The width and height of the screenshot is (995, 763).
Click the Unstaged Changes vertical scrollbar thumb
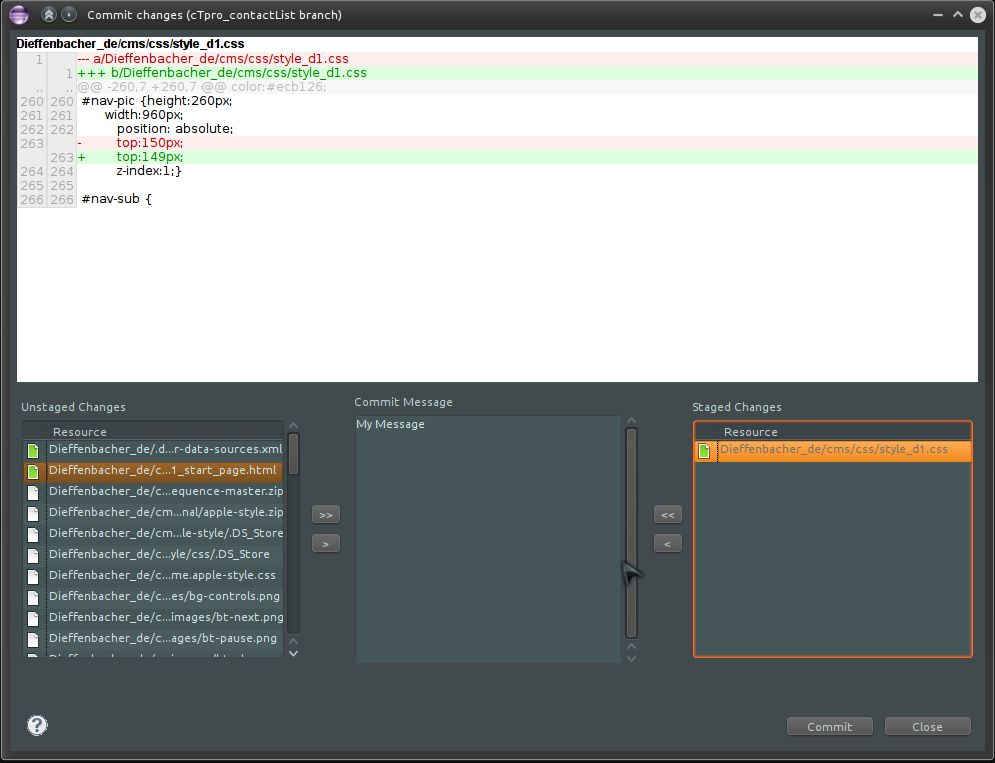coord(293,453)
